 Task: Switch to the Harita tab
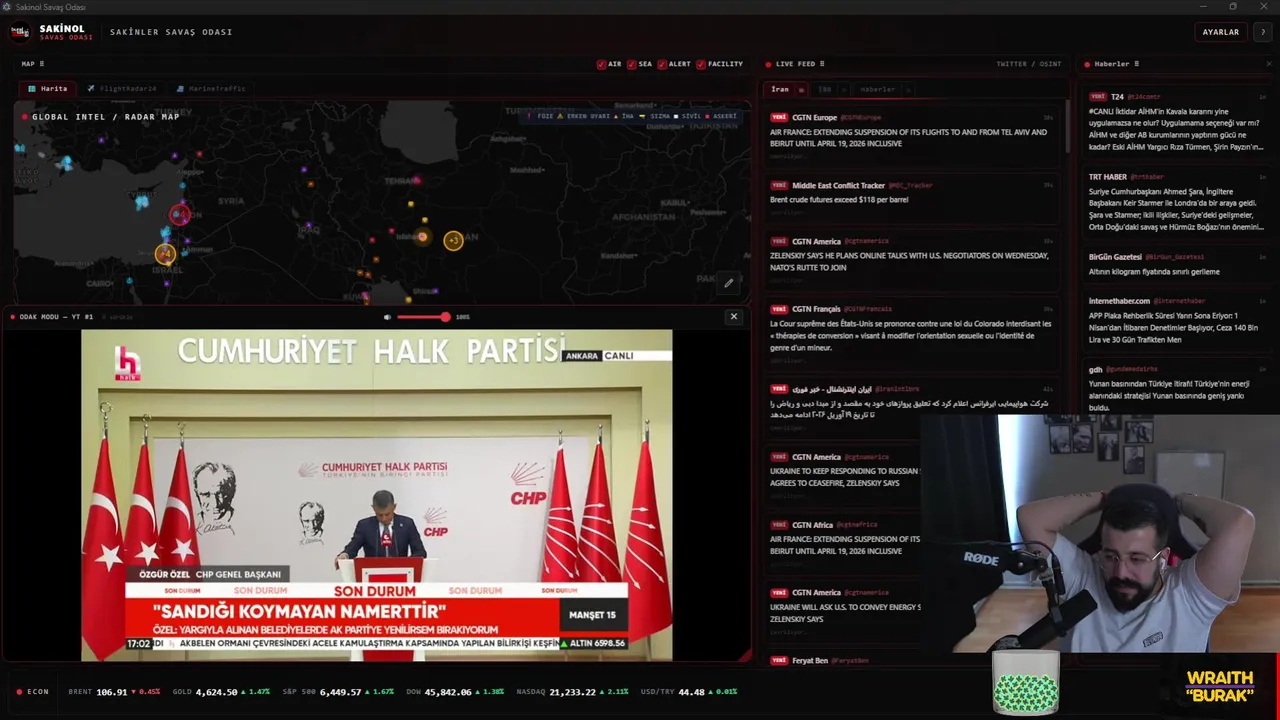47,89
